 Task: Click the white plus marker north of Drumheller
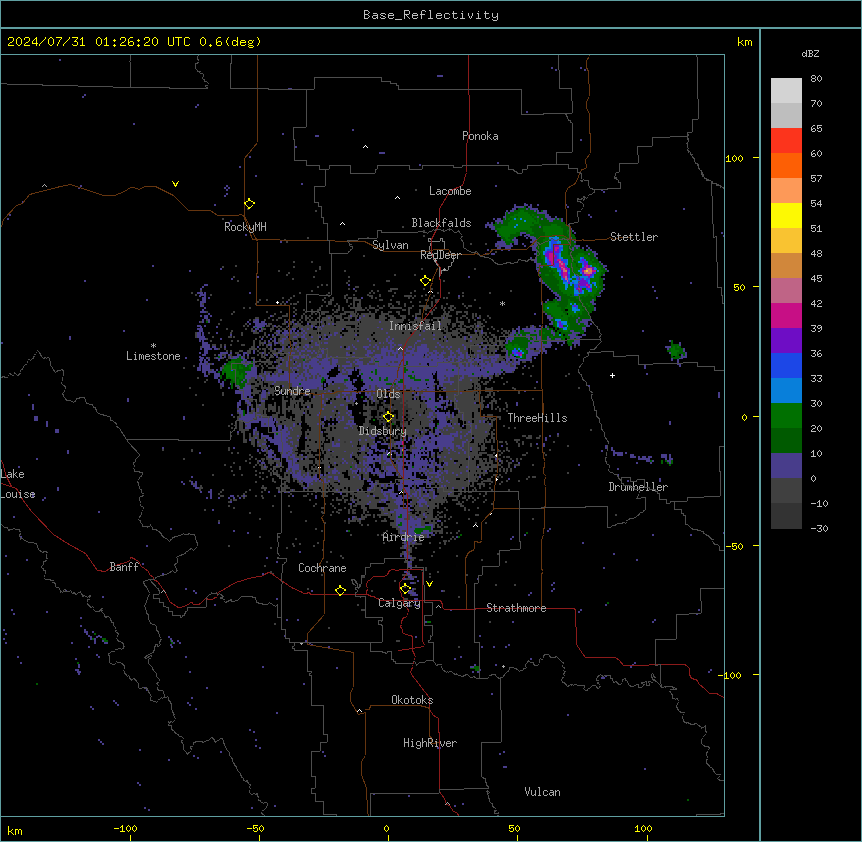(x=612, y=375)
